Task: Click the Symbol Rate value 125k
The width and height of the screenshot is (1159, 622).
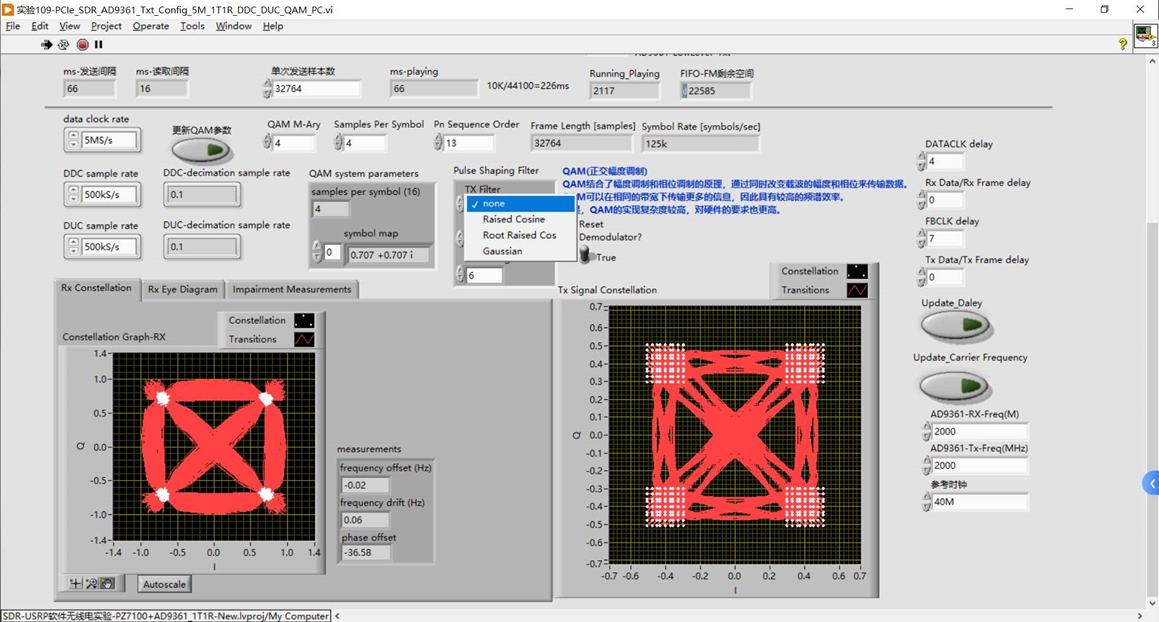Action: pyautogui.click(x=700, y=143)
